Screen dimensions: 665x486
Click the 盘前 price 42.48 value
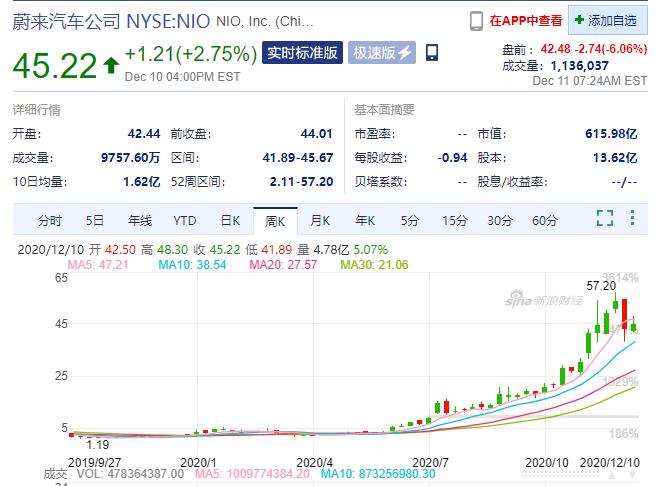click(555, 49)
